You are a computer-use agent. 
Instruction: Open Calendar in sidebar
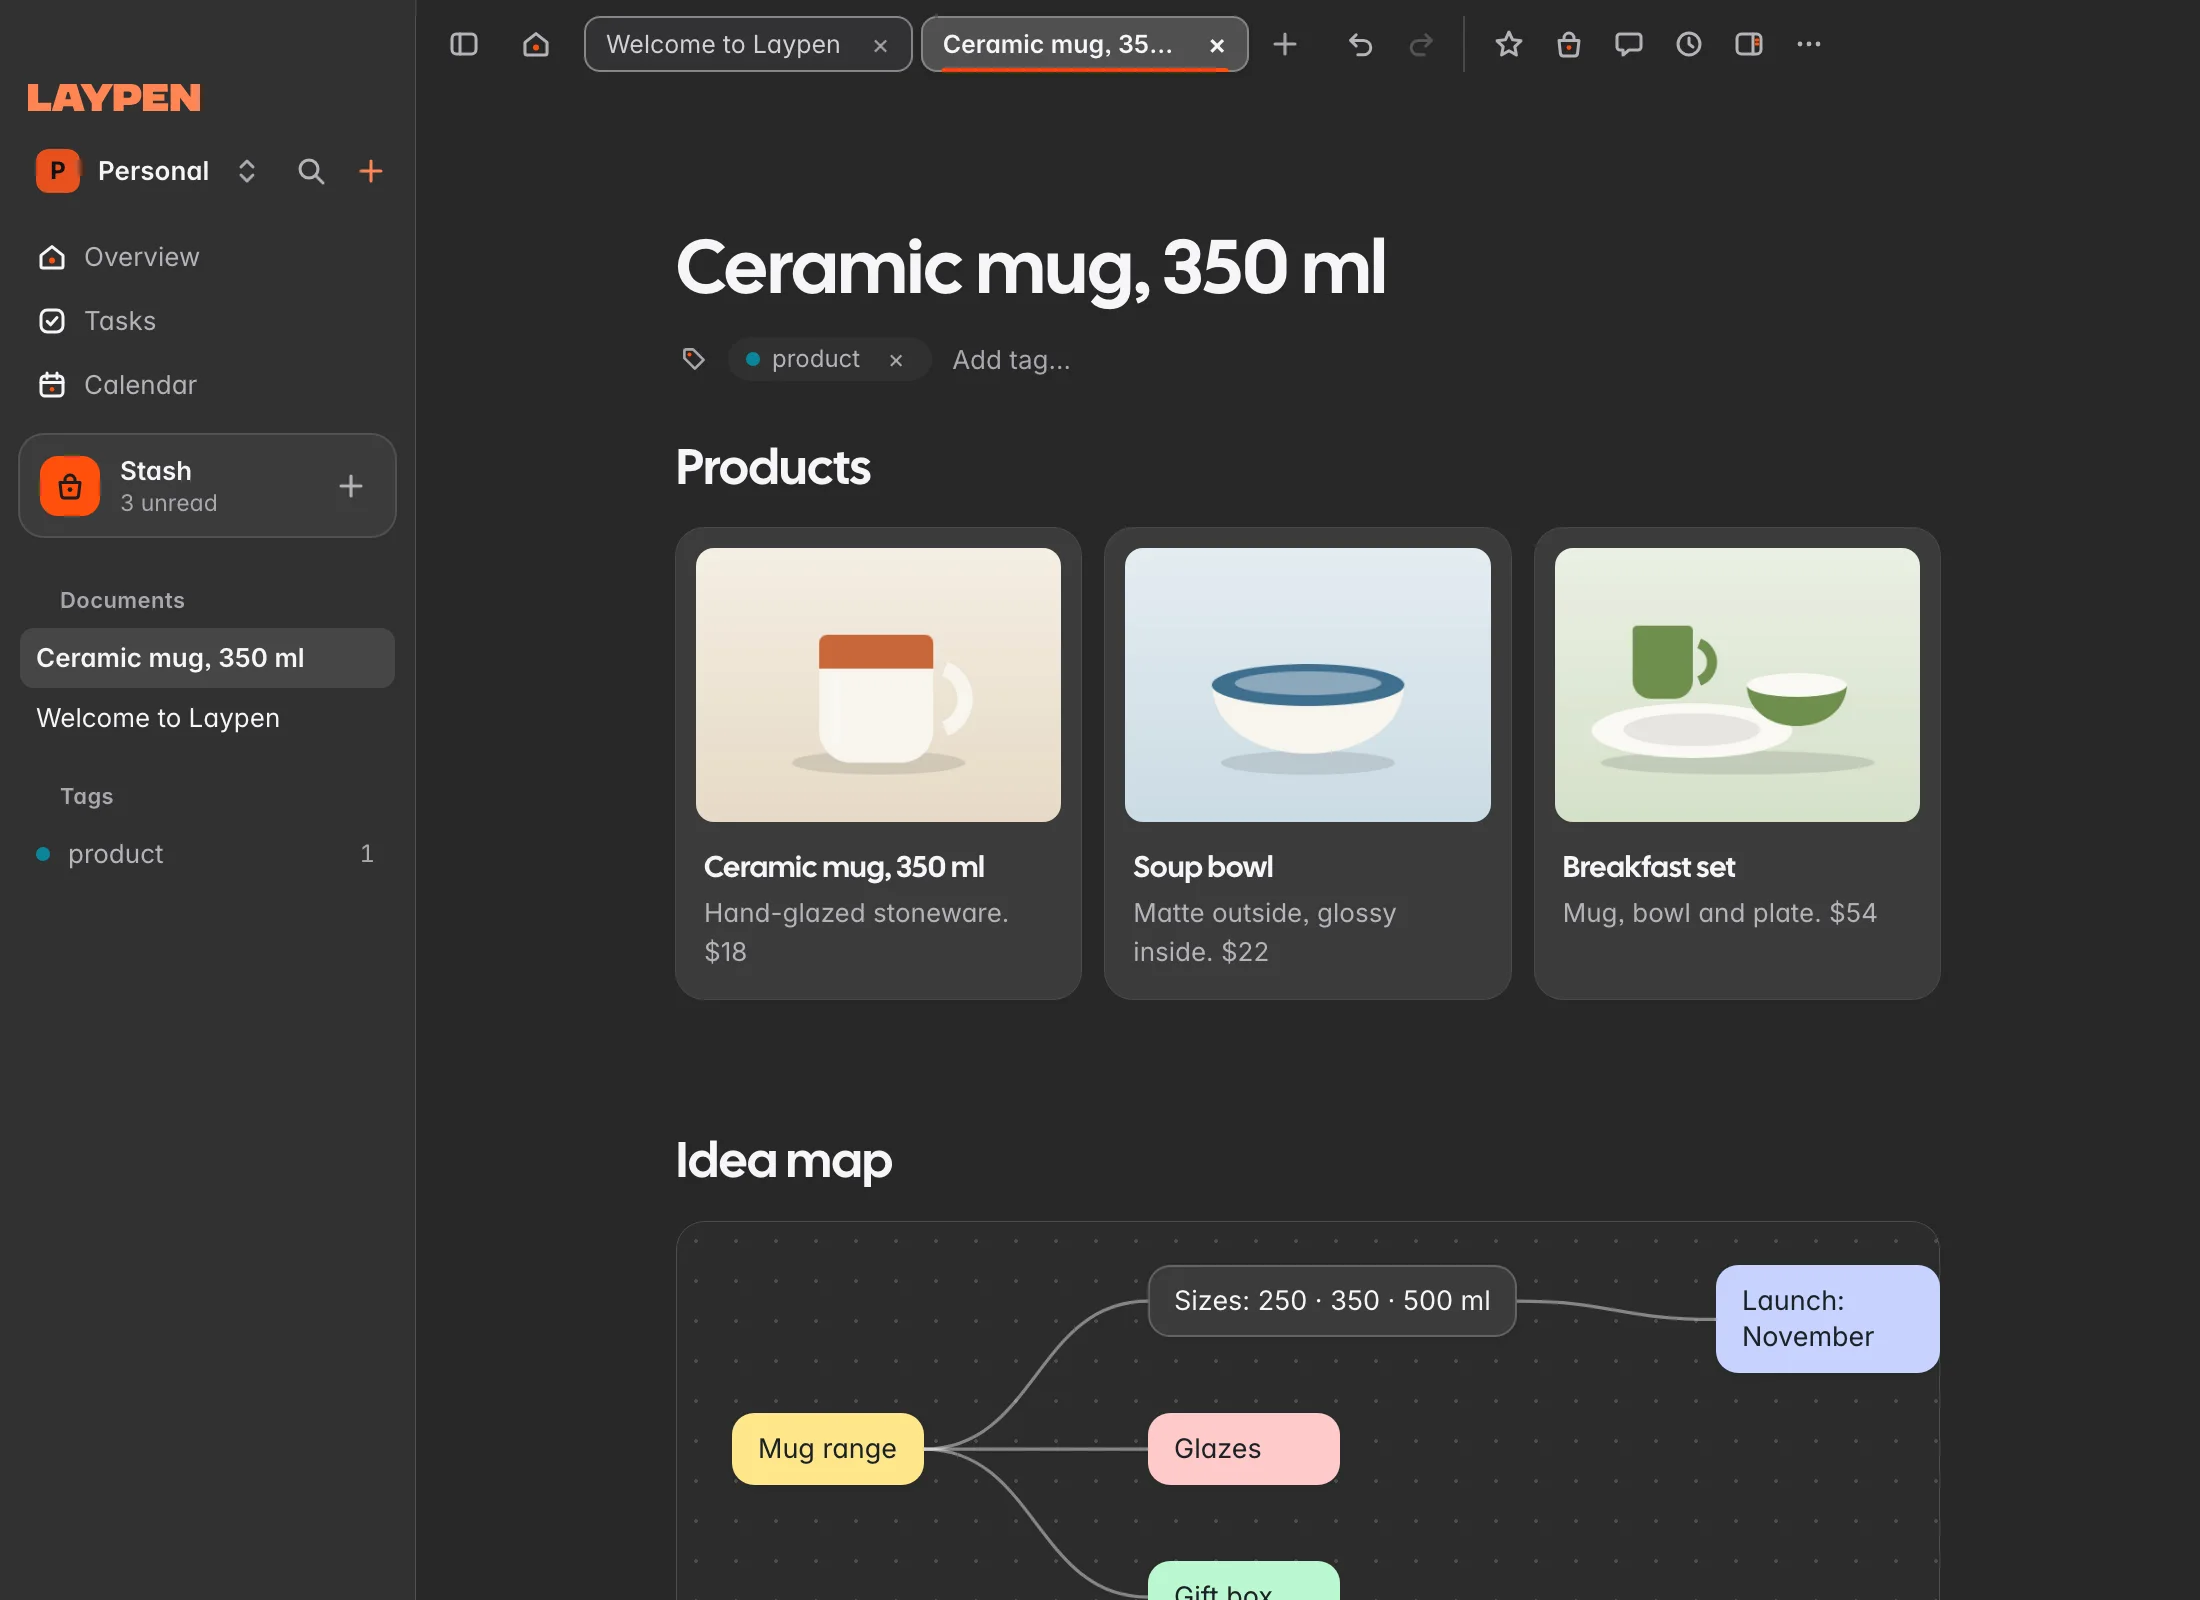point(208,385)
